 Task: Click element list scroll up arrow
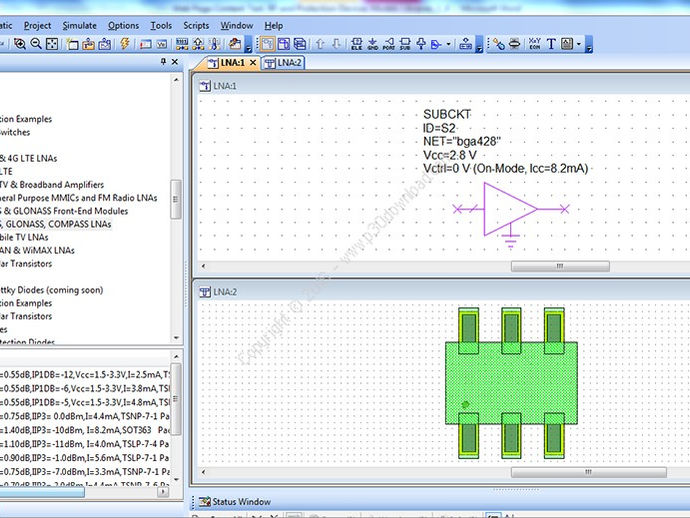point(176,356)
